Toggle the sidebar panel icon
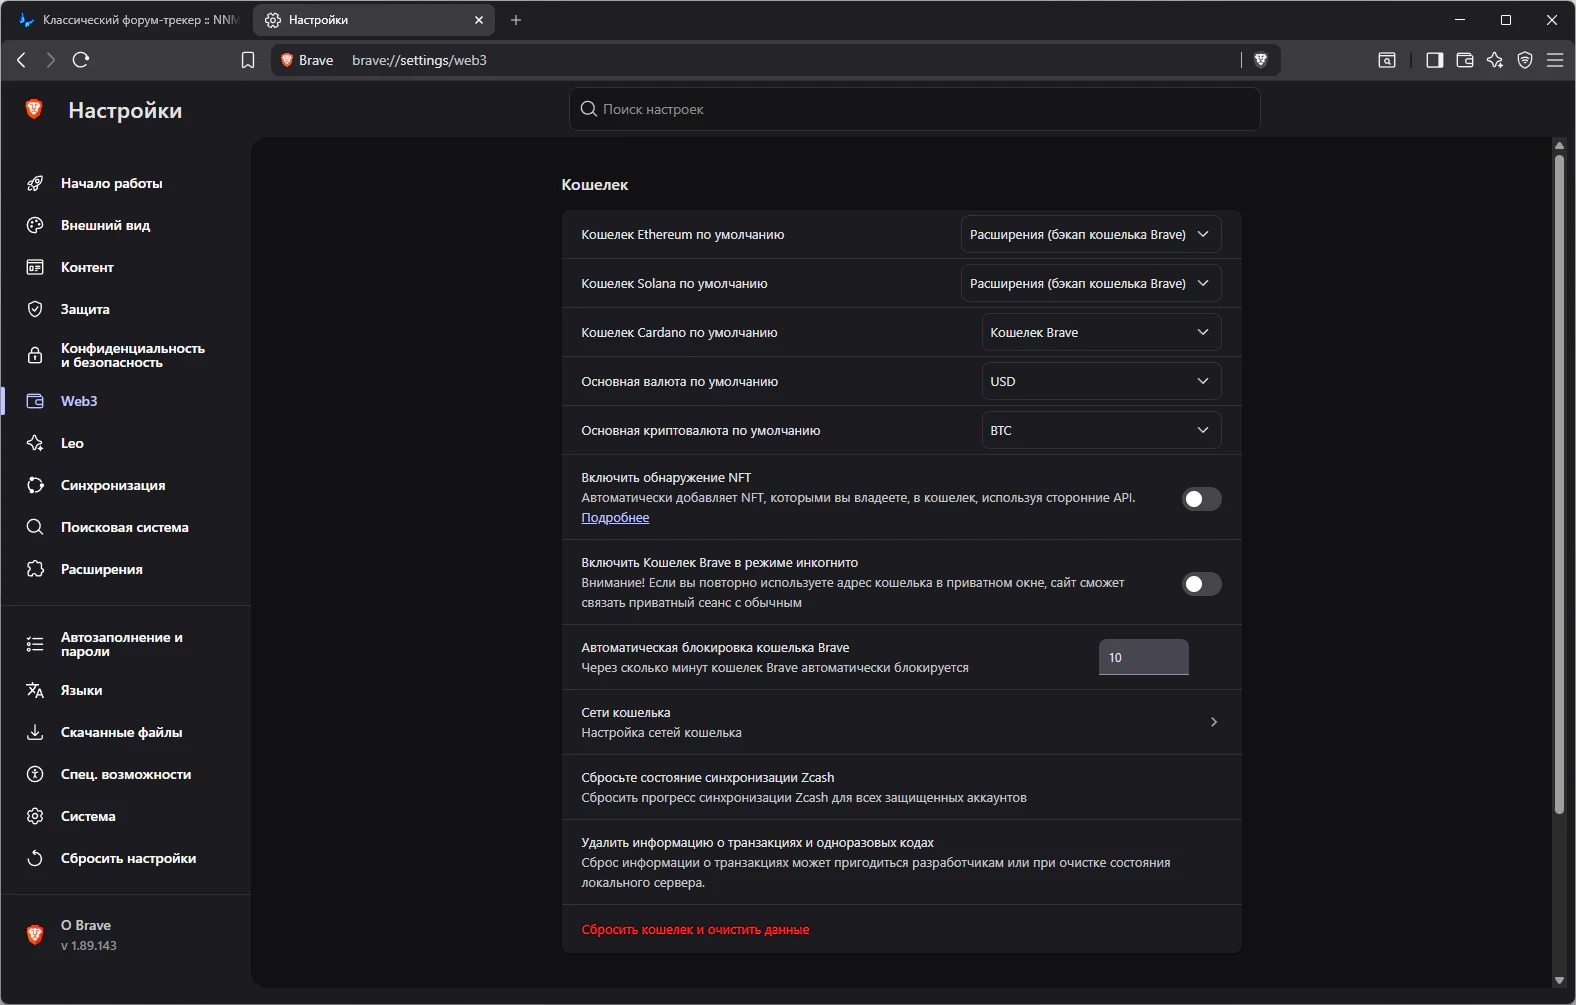This screenshot has width=1576, height=1005. [x=1435, y=60]
